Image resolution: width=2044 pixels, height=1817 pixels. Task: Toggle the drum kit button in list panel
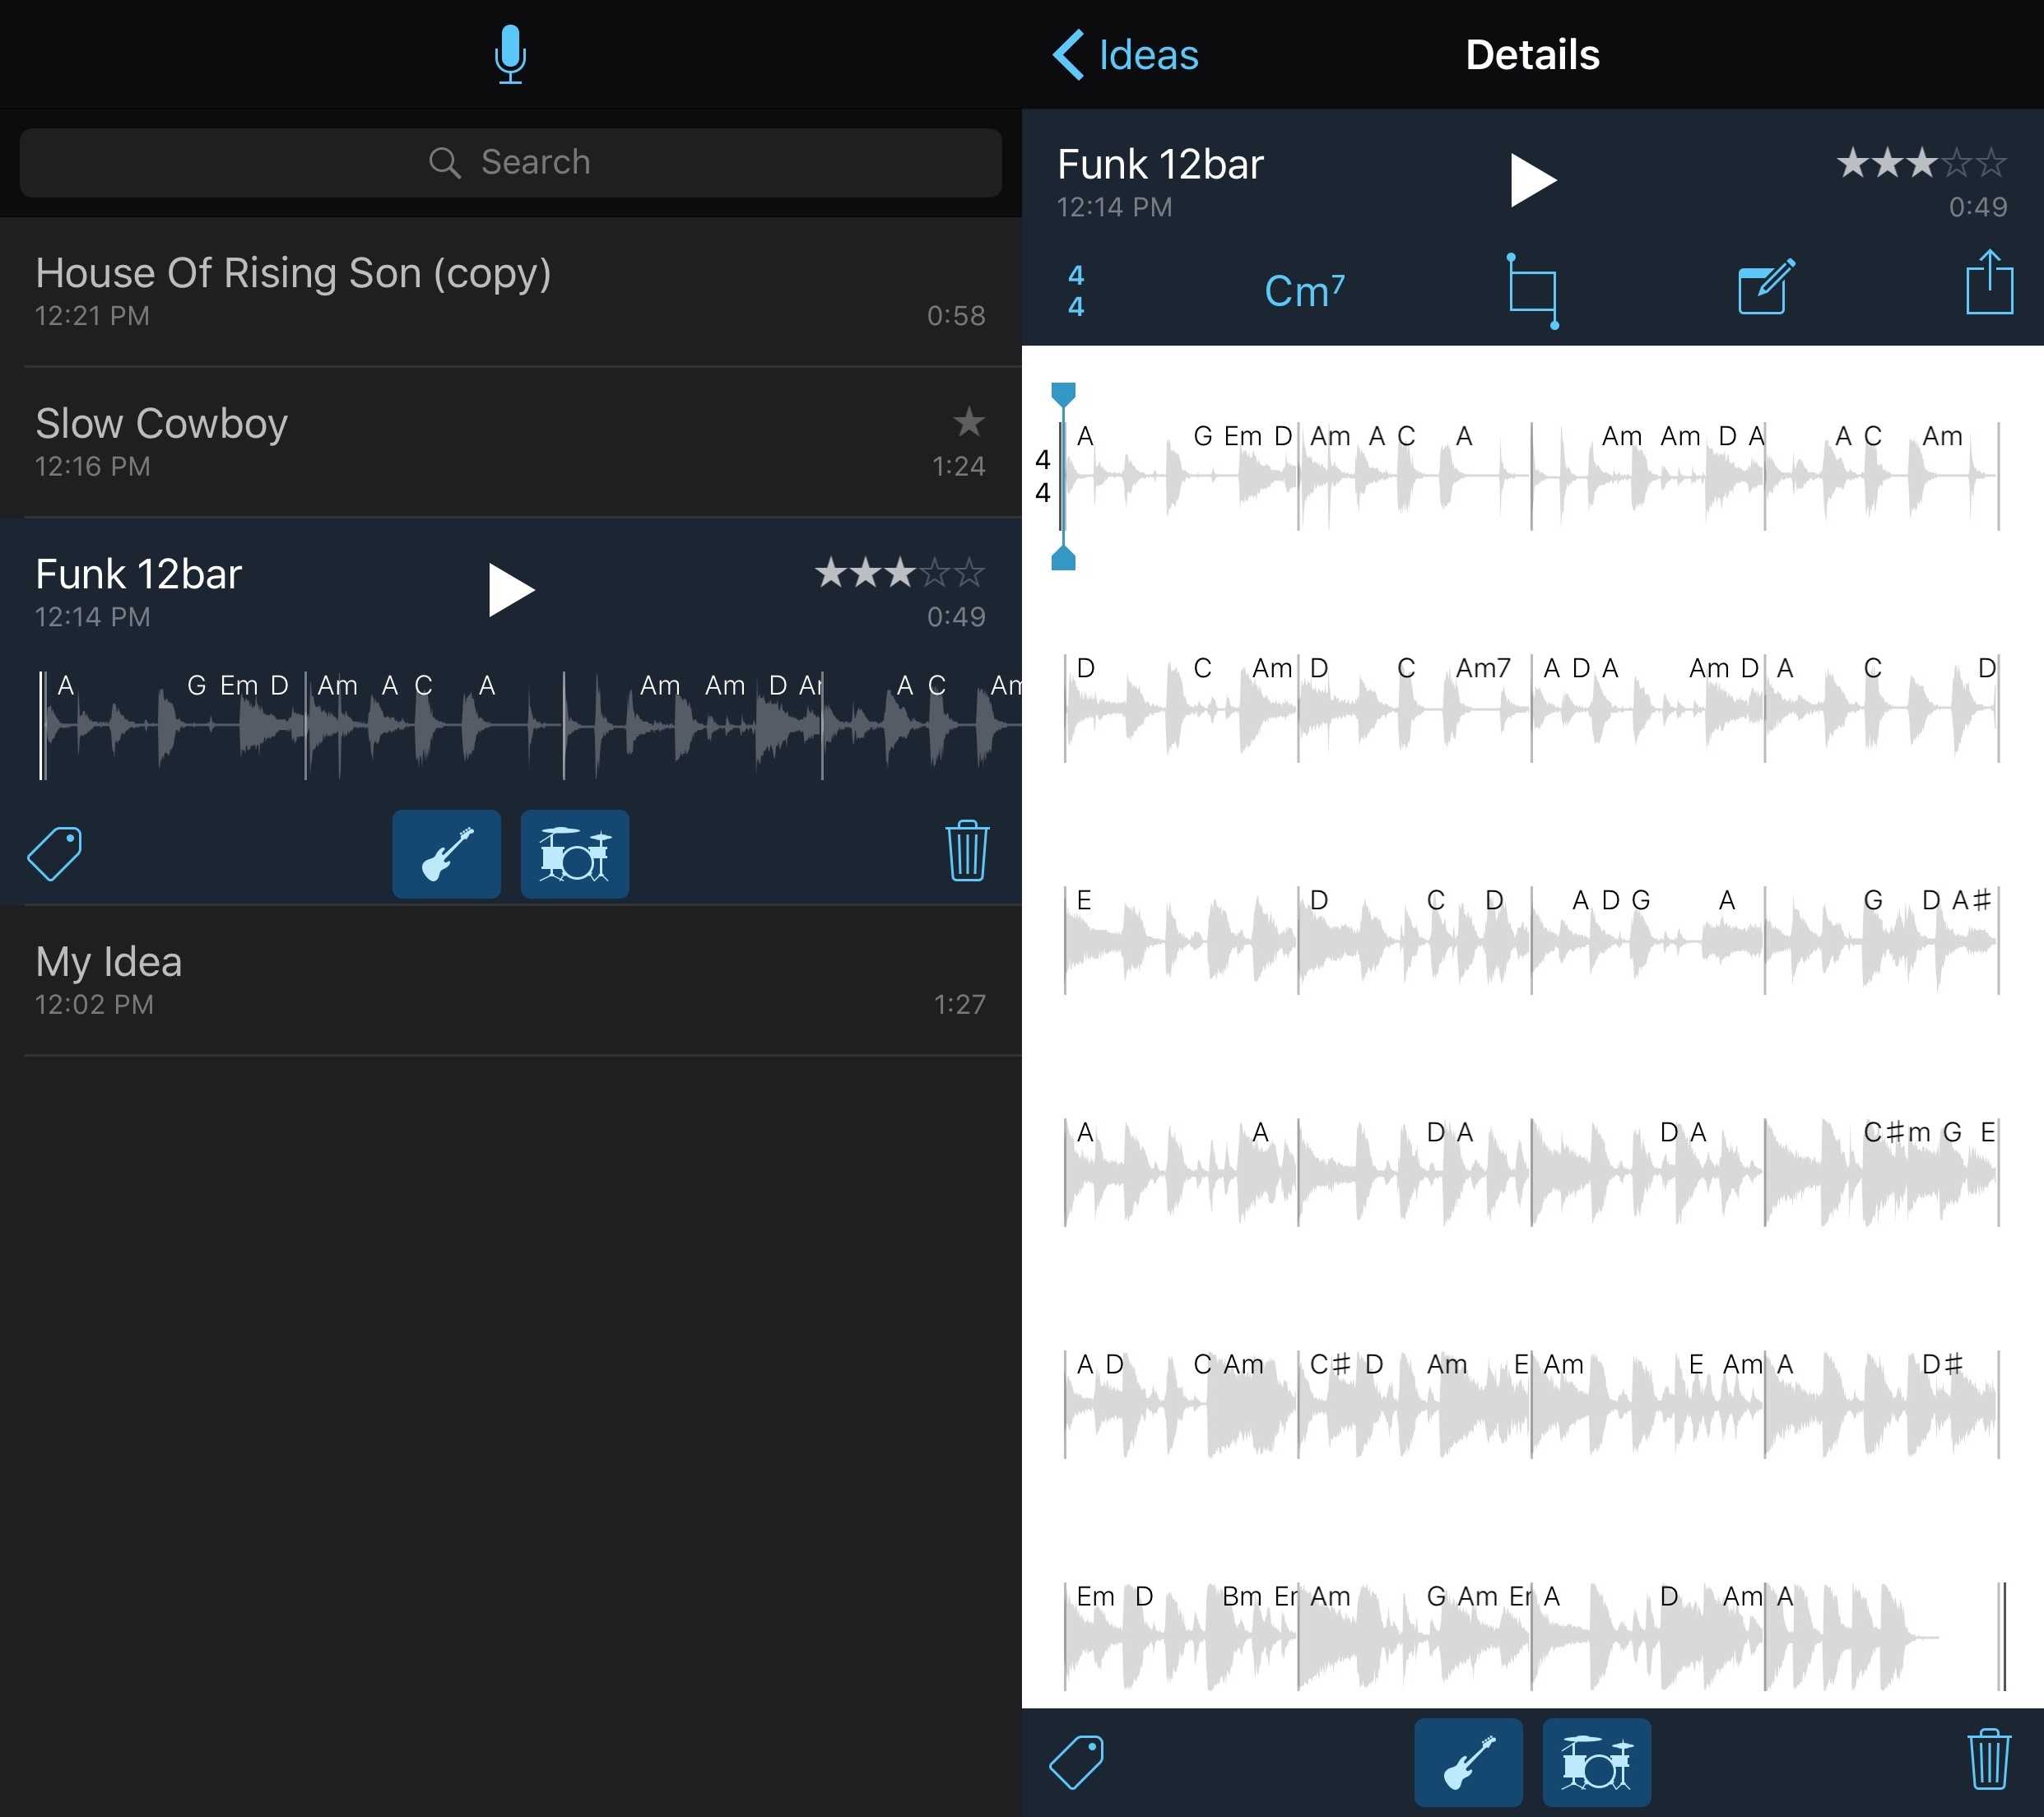tap(575, 853)
